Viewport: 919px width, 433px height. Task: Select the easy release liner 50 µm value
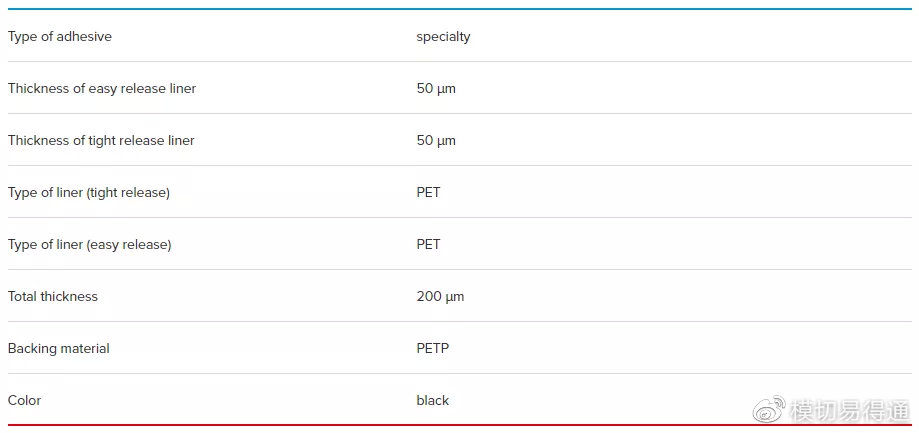(x=436, y=89)
